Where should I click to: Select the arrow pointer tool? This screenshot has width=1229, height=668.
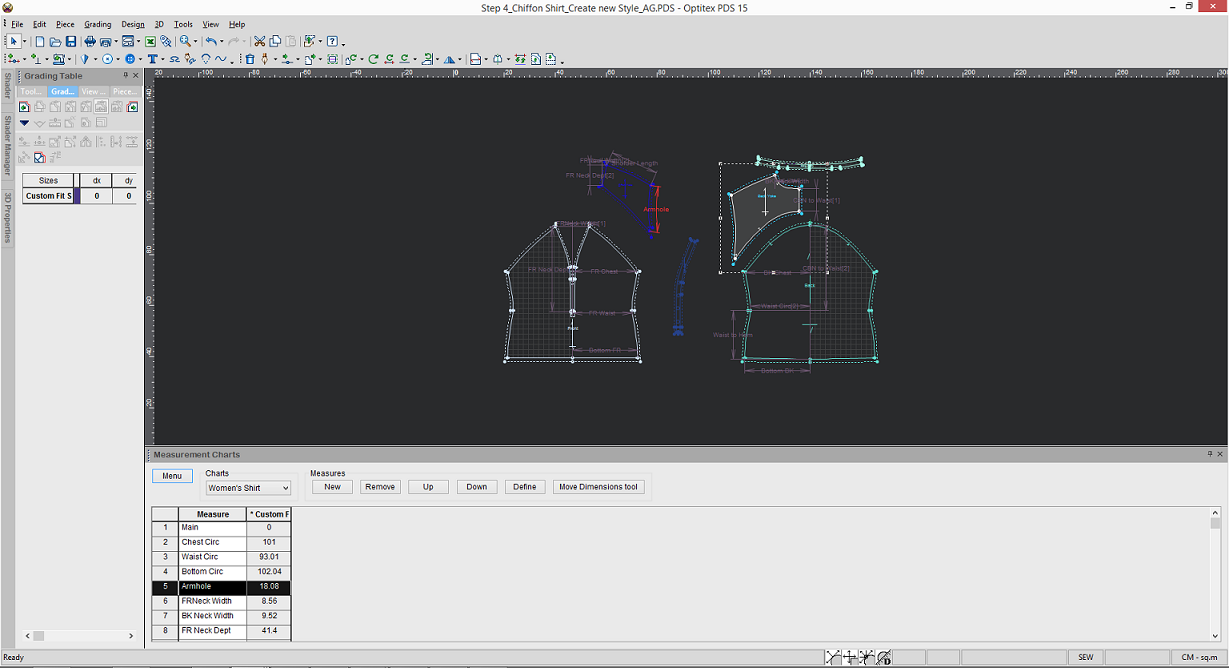pyautogui.click(x=14, y=41)
